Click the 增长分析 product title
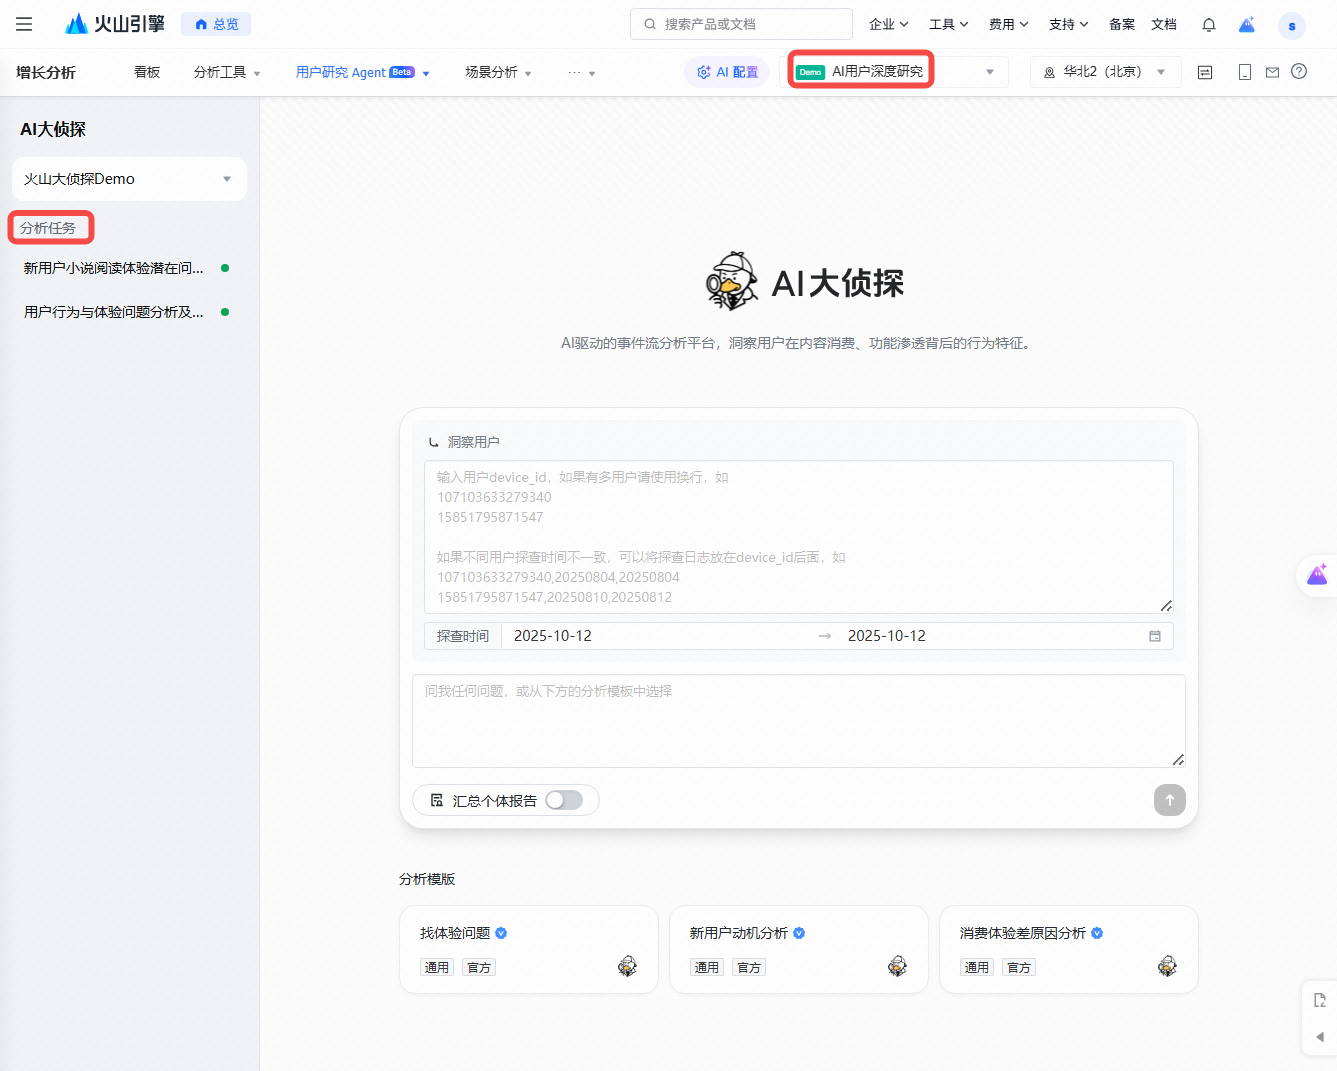The height and width of the screenshot is (1071, 1337). pyautogui.click(x=46, y=72)
